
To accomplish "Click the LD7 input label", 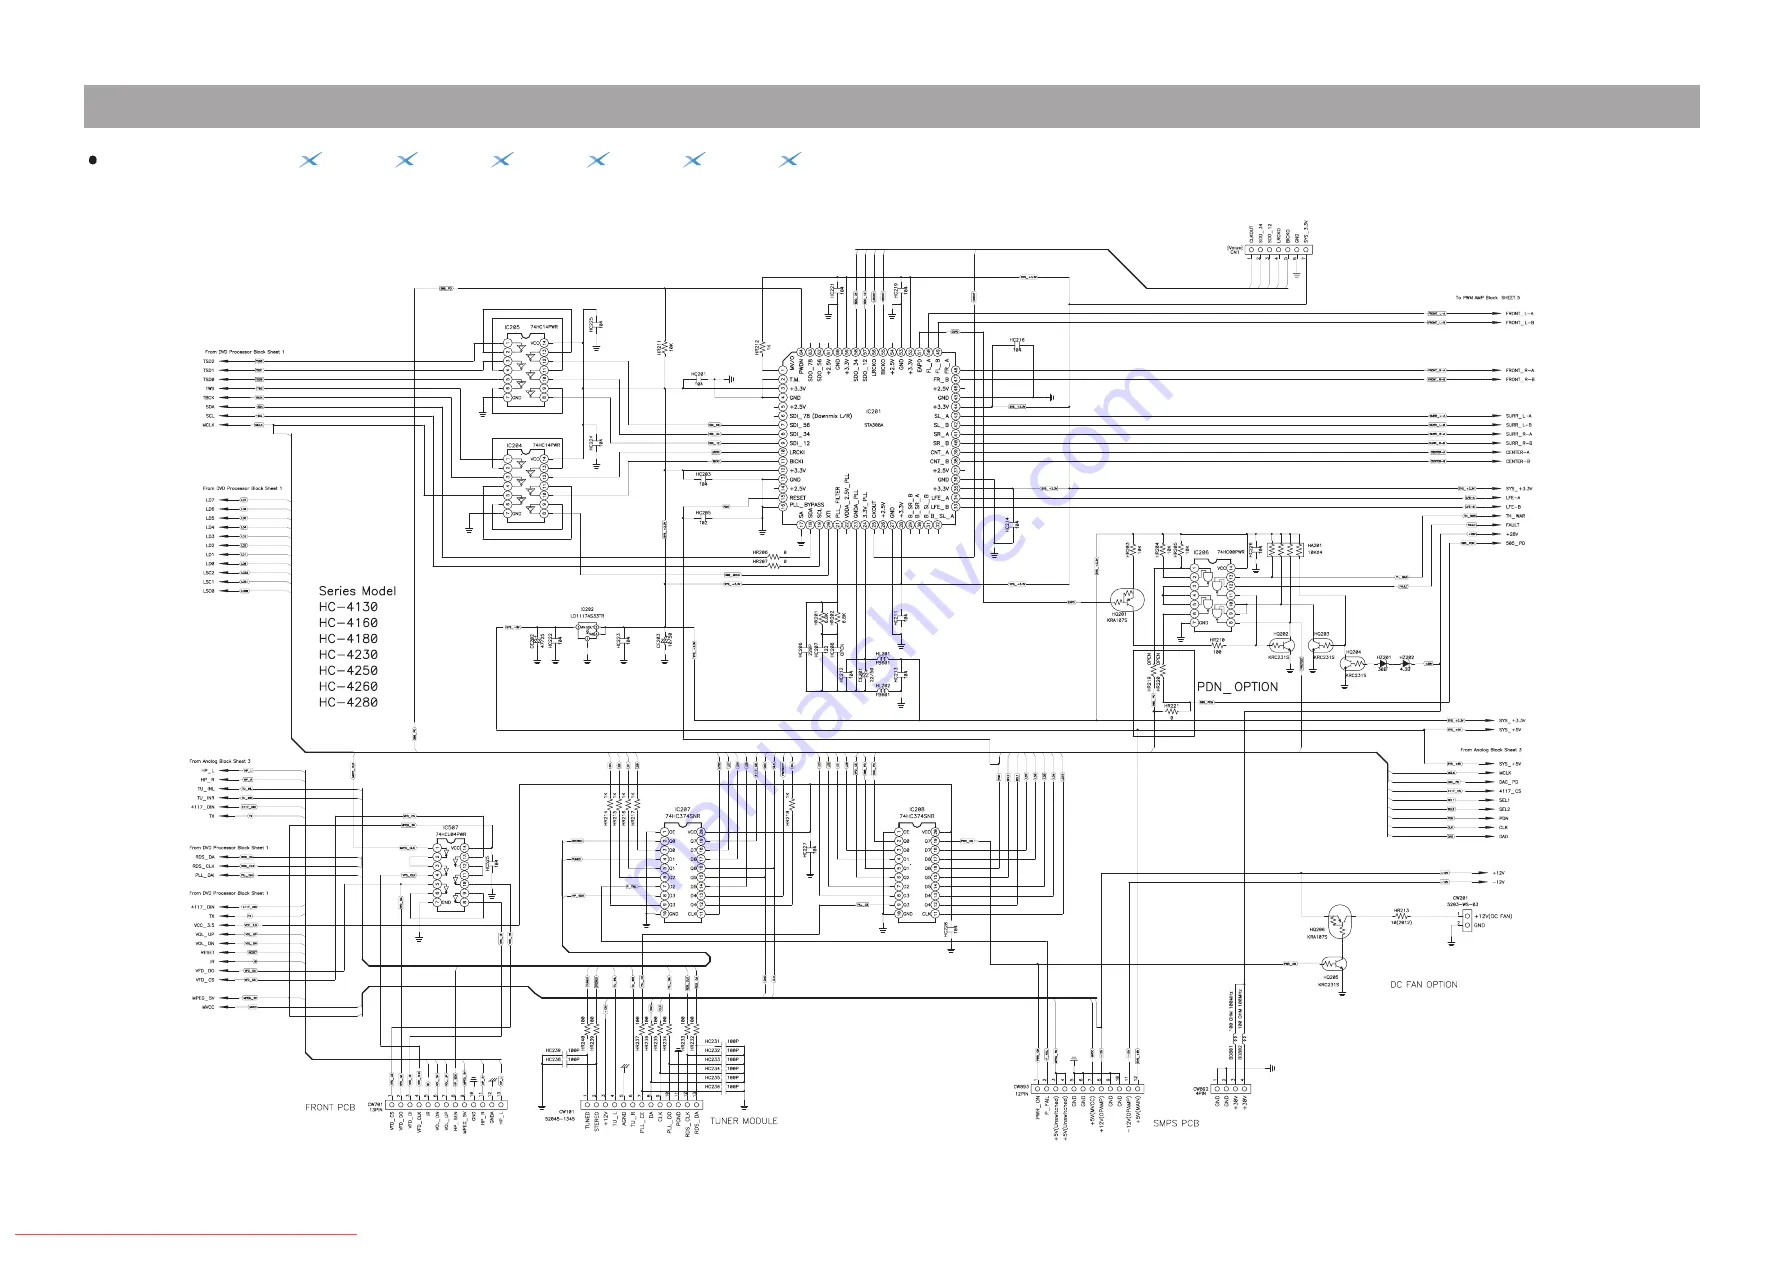I will [x=210, y=499].
